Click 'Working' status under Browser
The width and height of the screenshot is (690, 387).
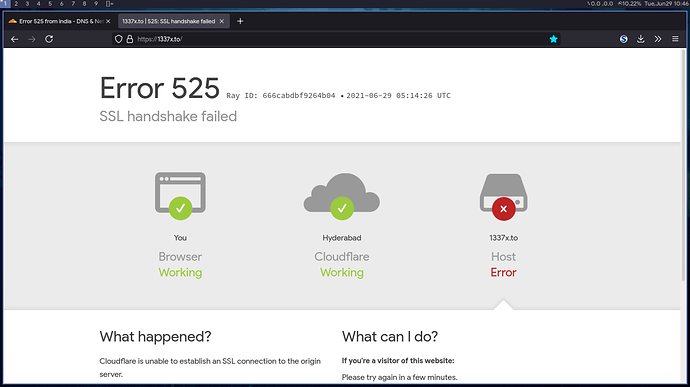pyautogui.click(x=180, y=273)
